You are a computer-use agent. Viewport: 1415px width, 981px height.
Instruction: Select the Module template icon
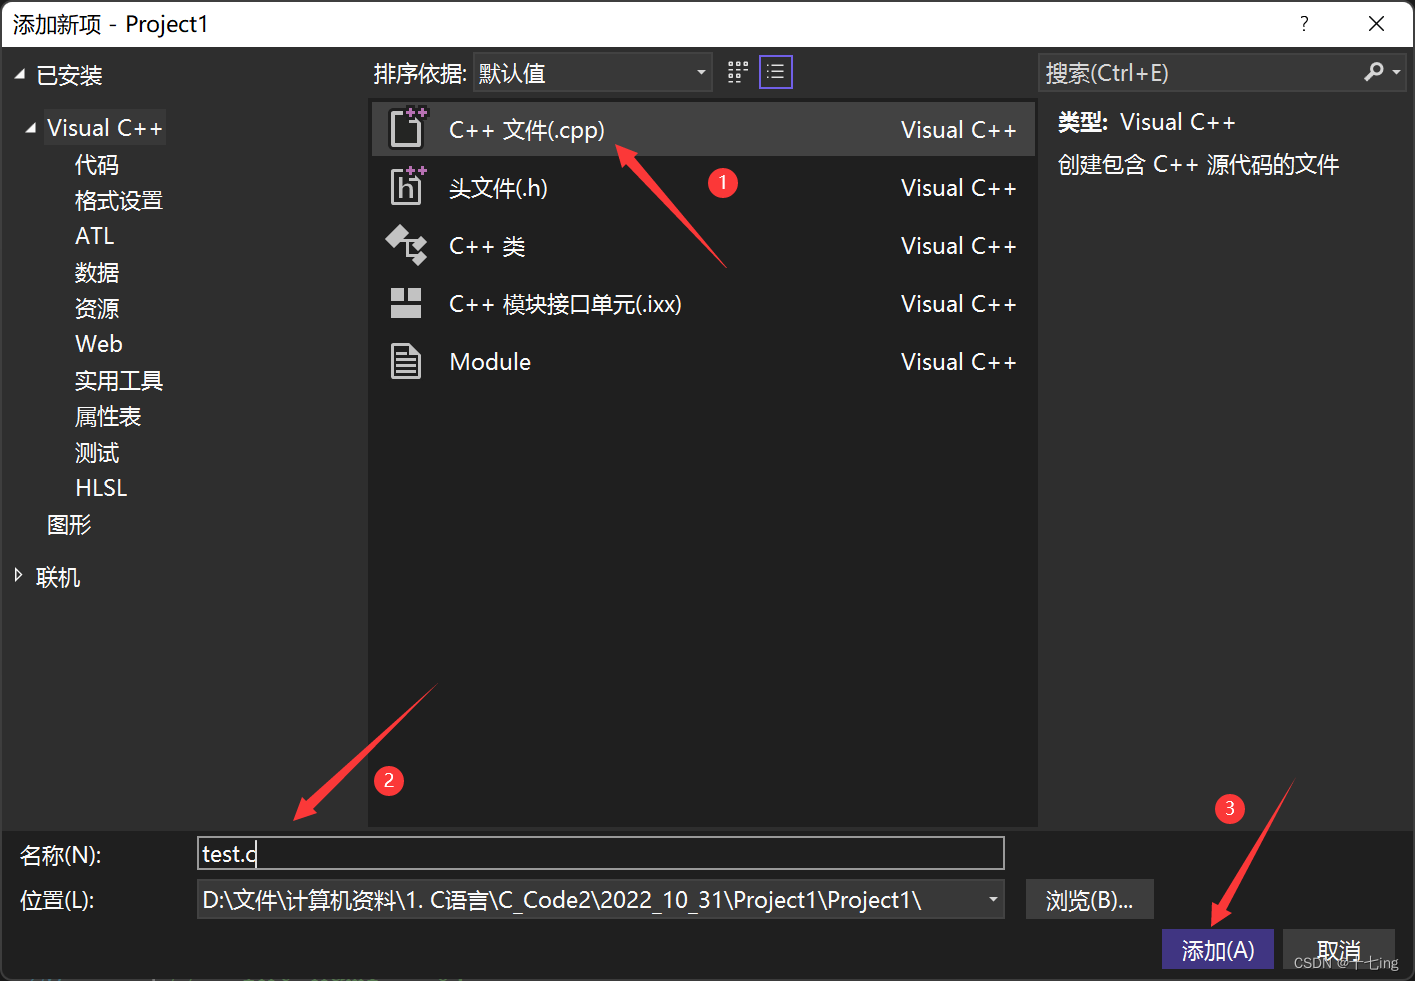pyautogui.click(x=407, y=361)
